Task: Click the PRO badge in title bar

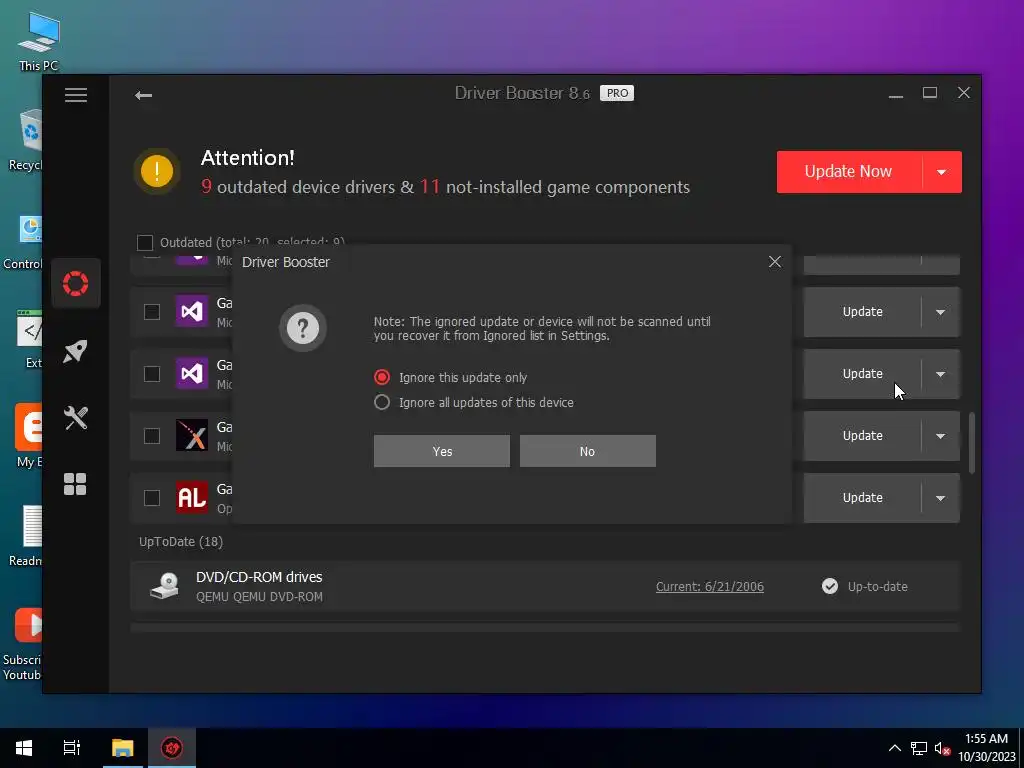Action: pos(617,93)
